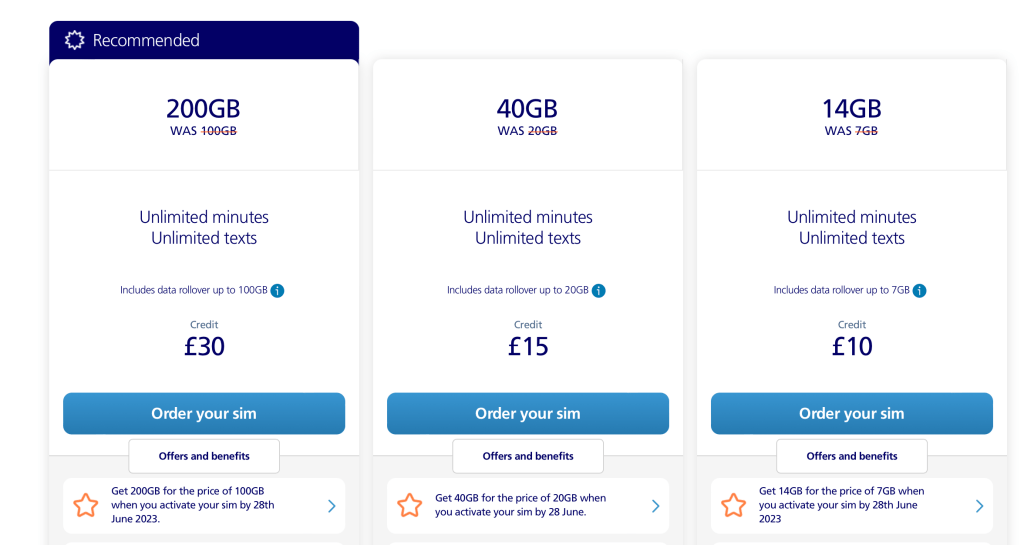The height and width of the screenshot is (545, 1024).
Task: Click the info icon beside 7GB data rollover
Action: tap(919, 291)
